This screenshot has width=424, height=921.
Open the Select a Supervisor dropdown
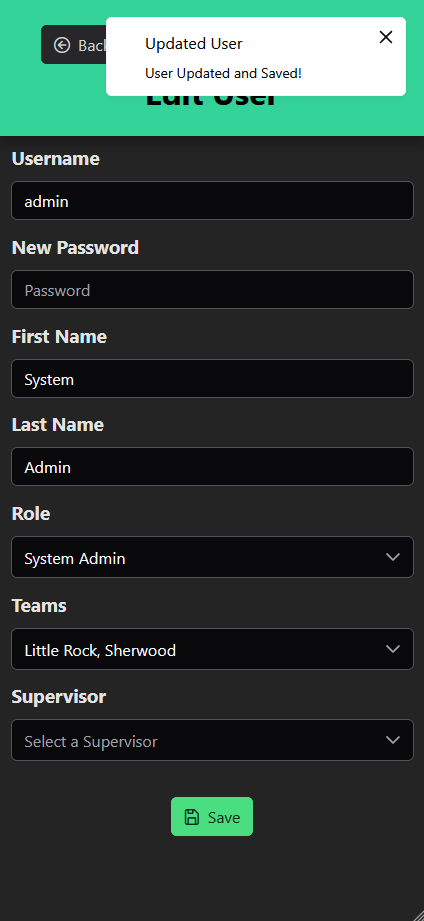coord(212,740)
